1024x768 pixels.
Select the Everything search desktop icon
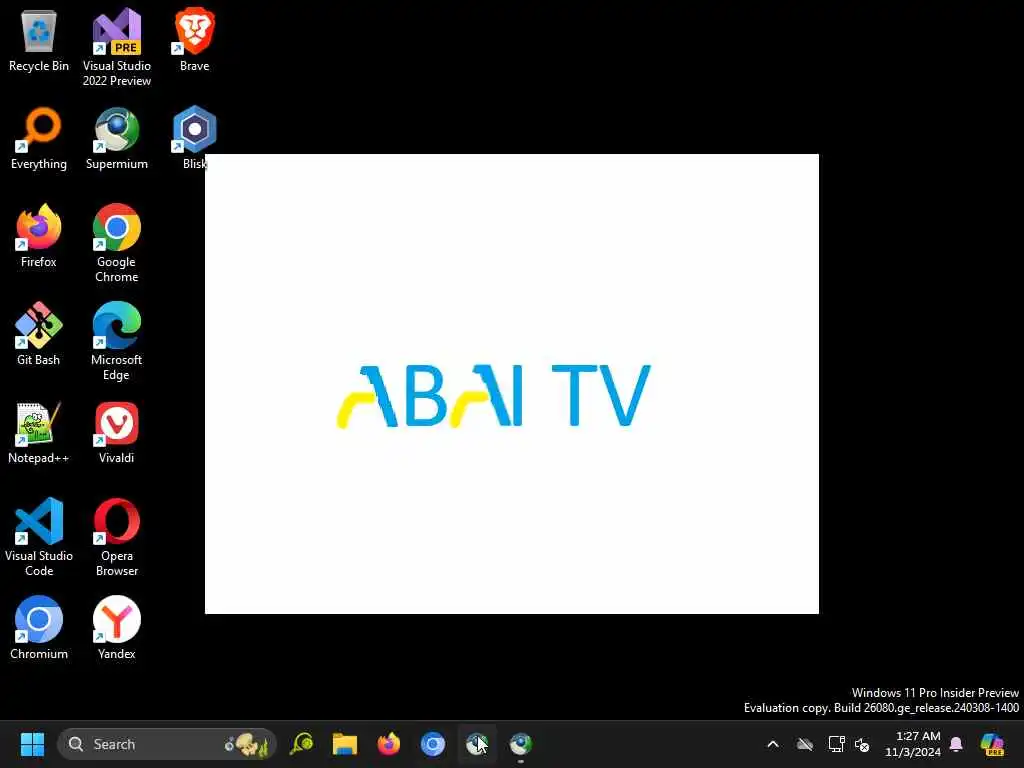coord(39,138)
